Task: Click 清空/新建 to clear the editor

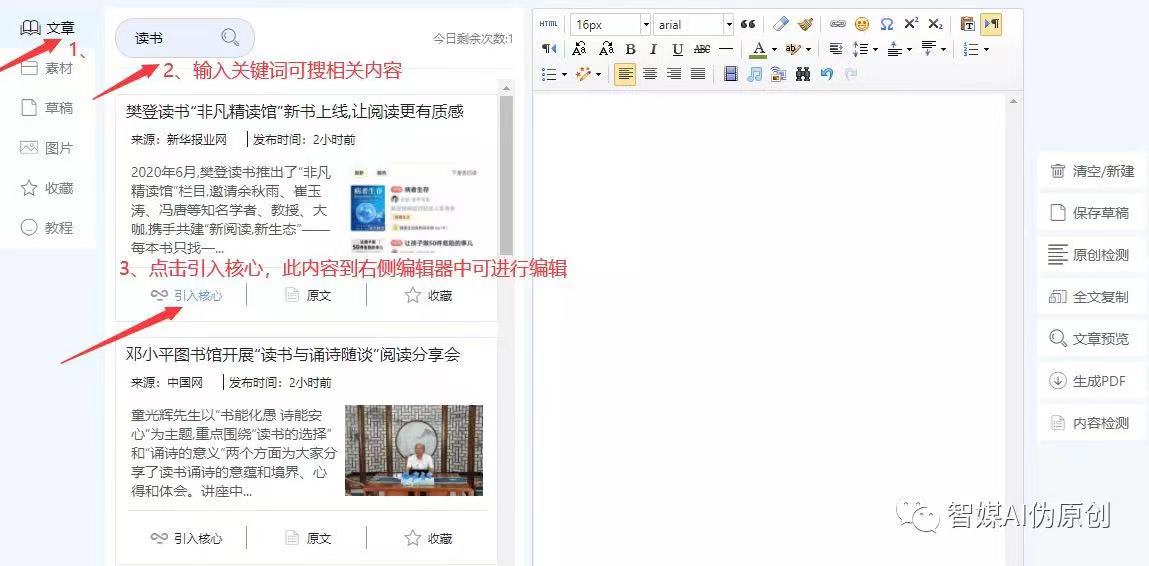Action: click(x=1093, y=172)
